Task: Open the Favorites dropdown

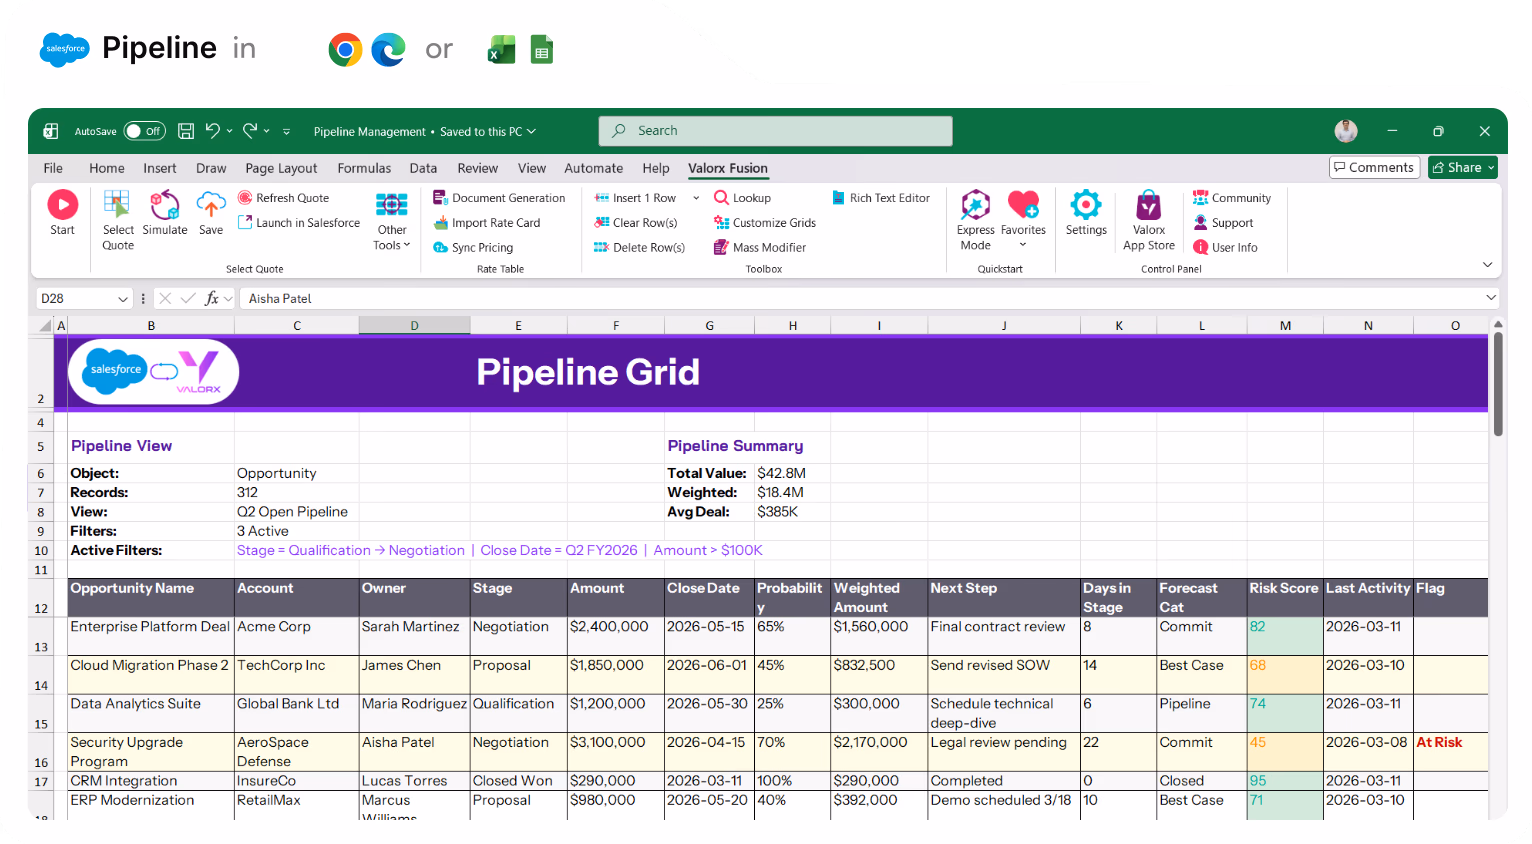Action: (1023, 245)
